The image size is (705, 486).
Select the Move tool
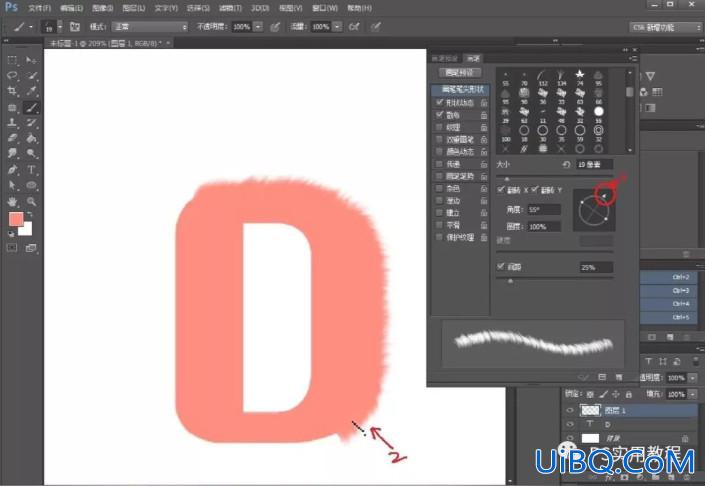pyautogui.click(x=31, y=60)
